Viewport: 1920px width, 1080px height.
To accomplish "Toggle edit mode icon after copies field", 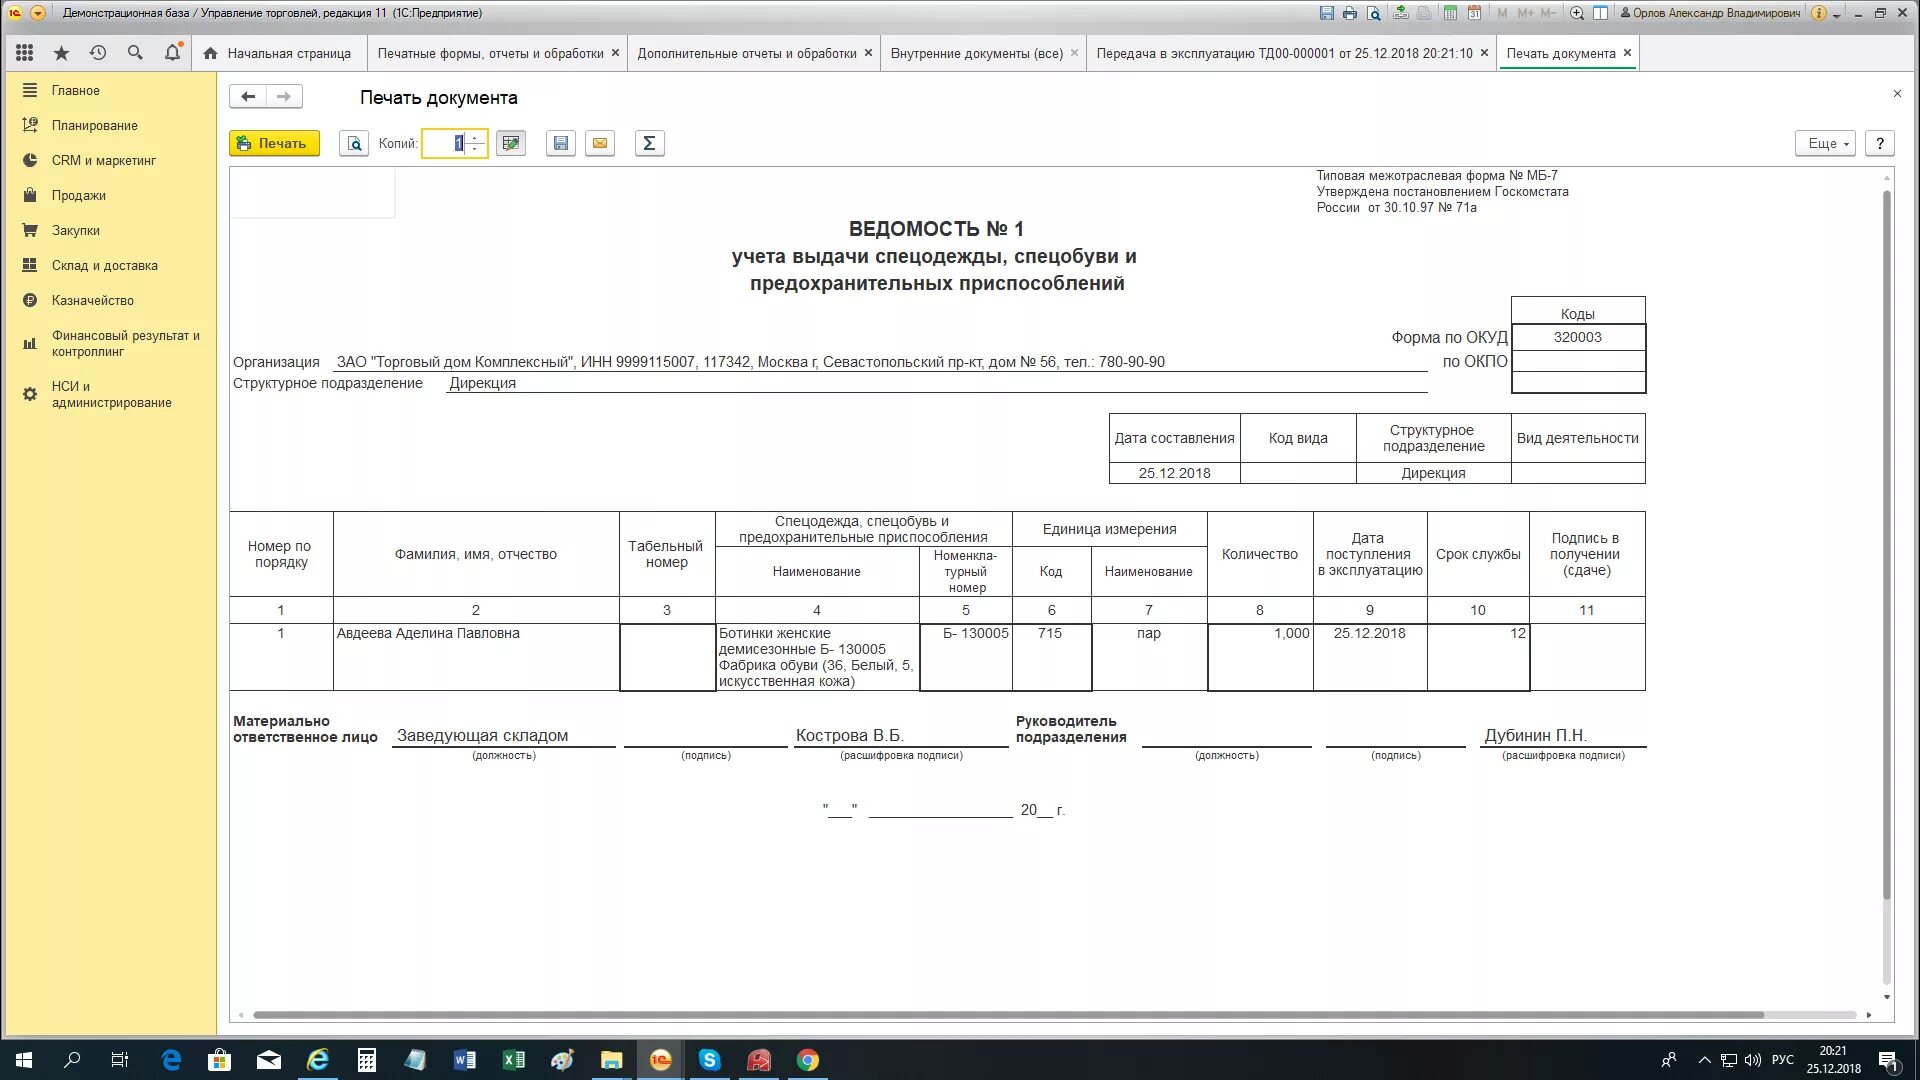I will [511, 143].
